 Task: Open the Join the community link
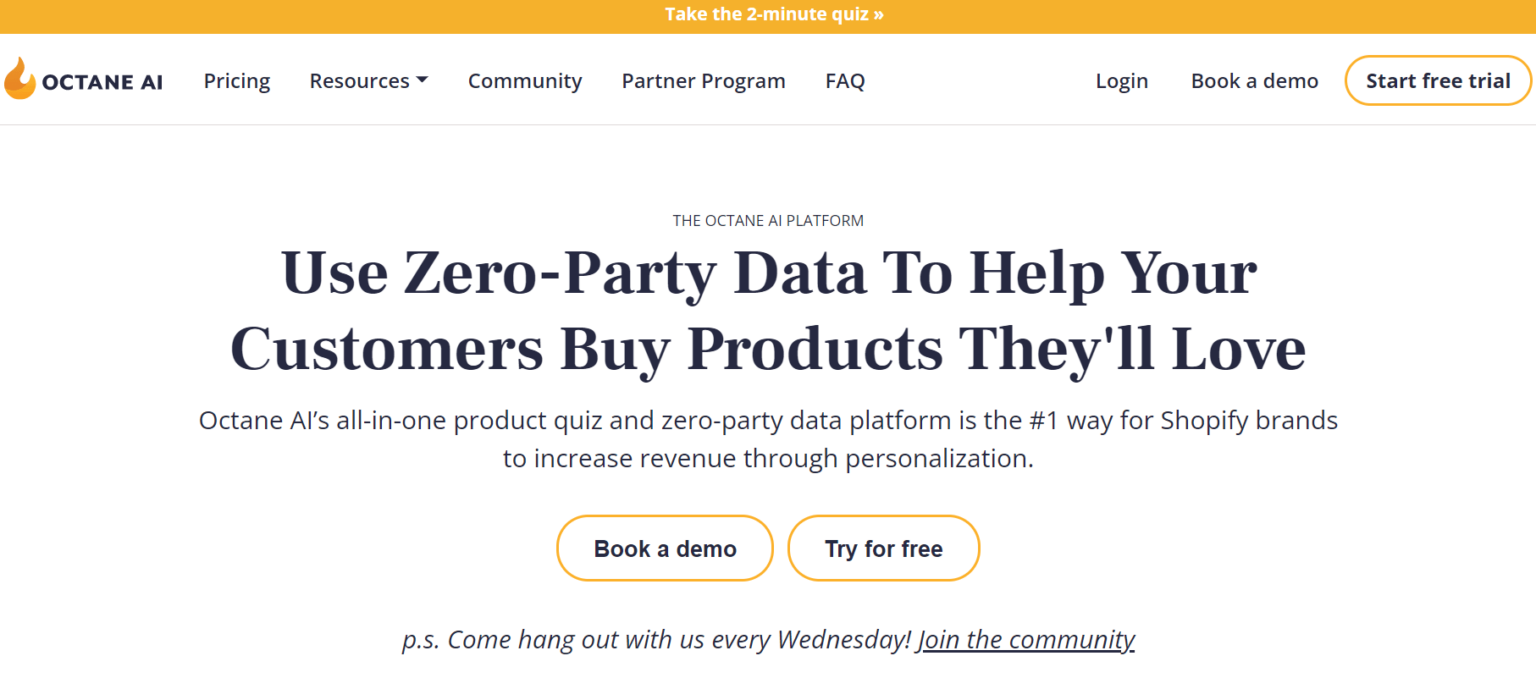pyautogui.click(x=1026, y=639)
